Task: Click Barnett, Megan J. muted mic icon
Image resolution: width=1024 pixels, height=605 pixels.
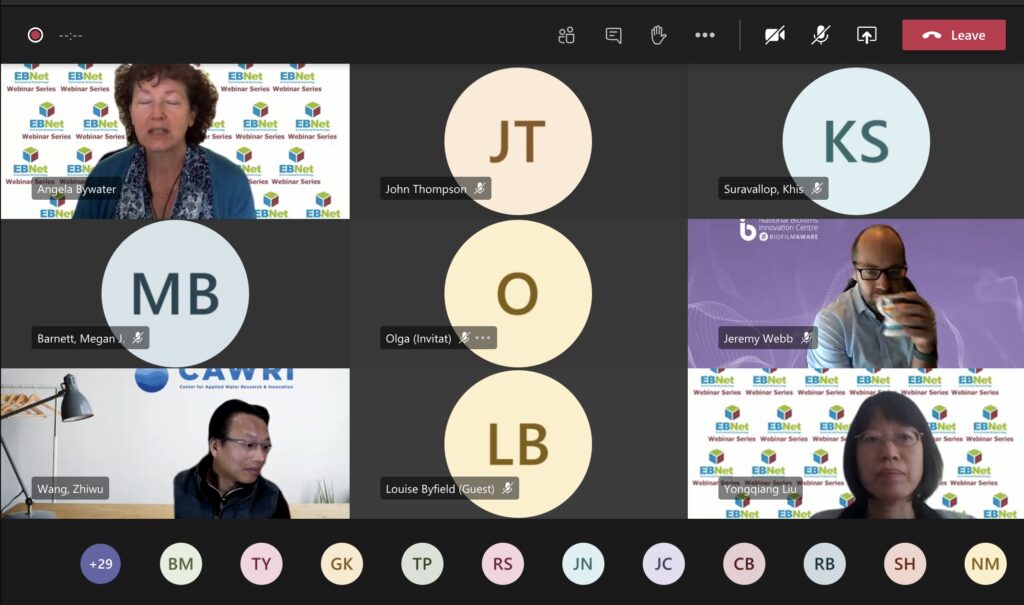Action: 138,338
